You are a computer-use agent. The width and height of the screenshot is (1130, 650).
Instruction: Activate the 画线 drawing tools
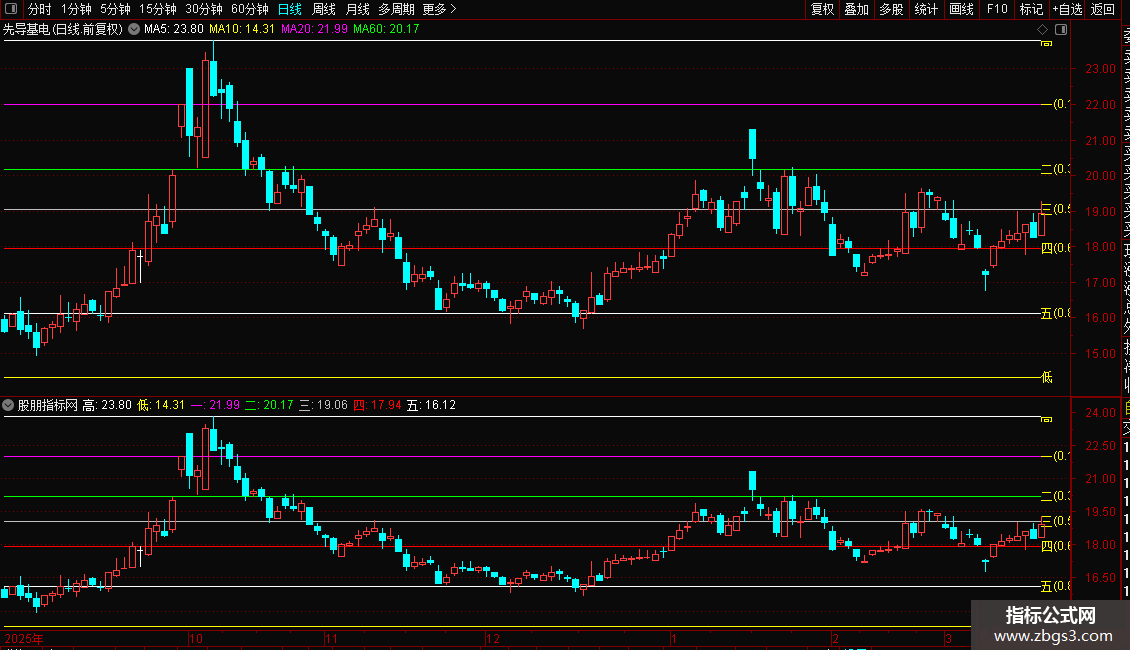pos(961,9)
